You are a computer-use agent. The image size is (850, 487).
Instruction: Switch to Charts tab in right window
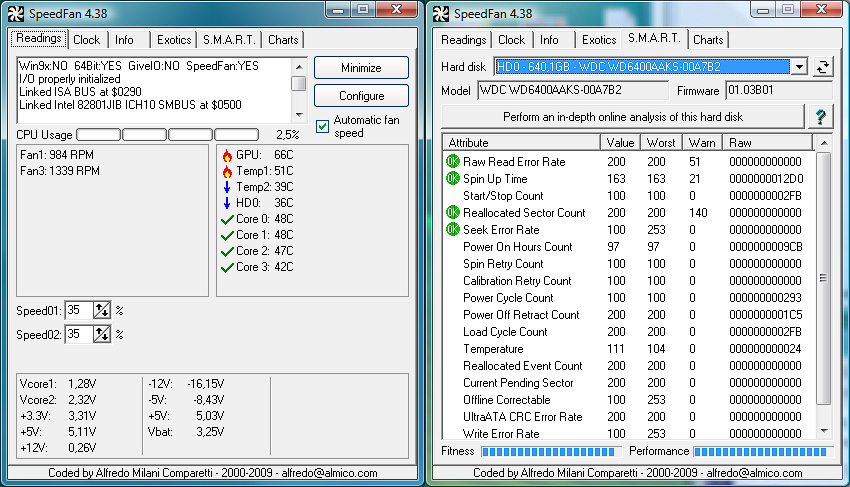click(x=708, y=40)
